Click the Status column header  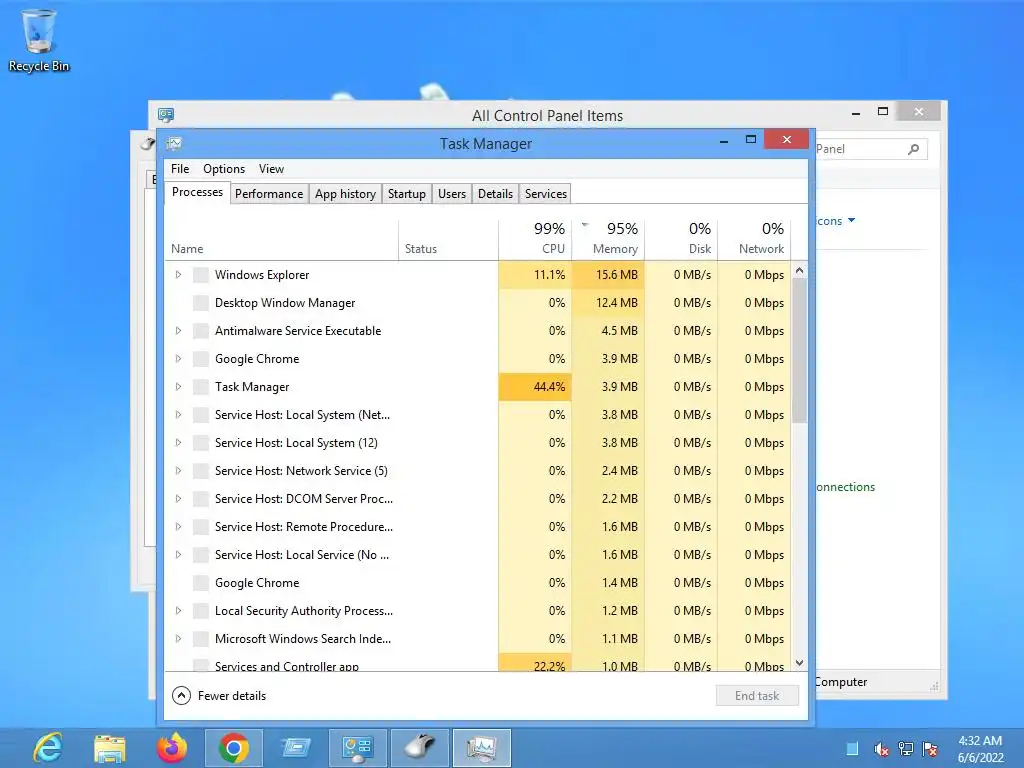449,238
